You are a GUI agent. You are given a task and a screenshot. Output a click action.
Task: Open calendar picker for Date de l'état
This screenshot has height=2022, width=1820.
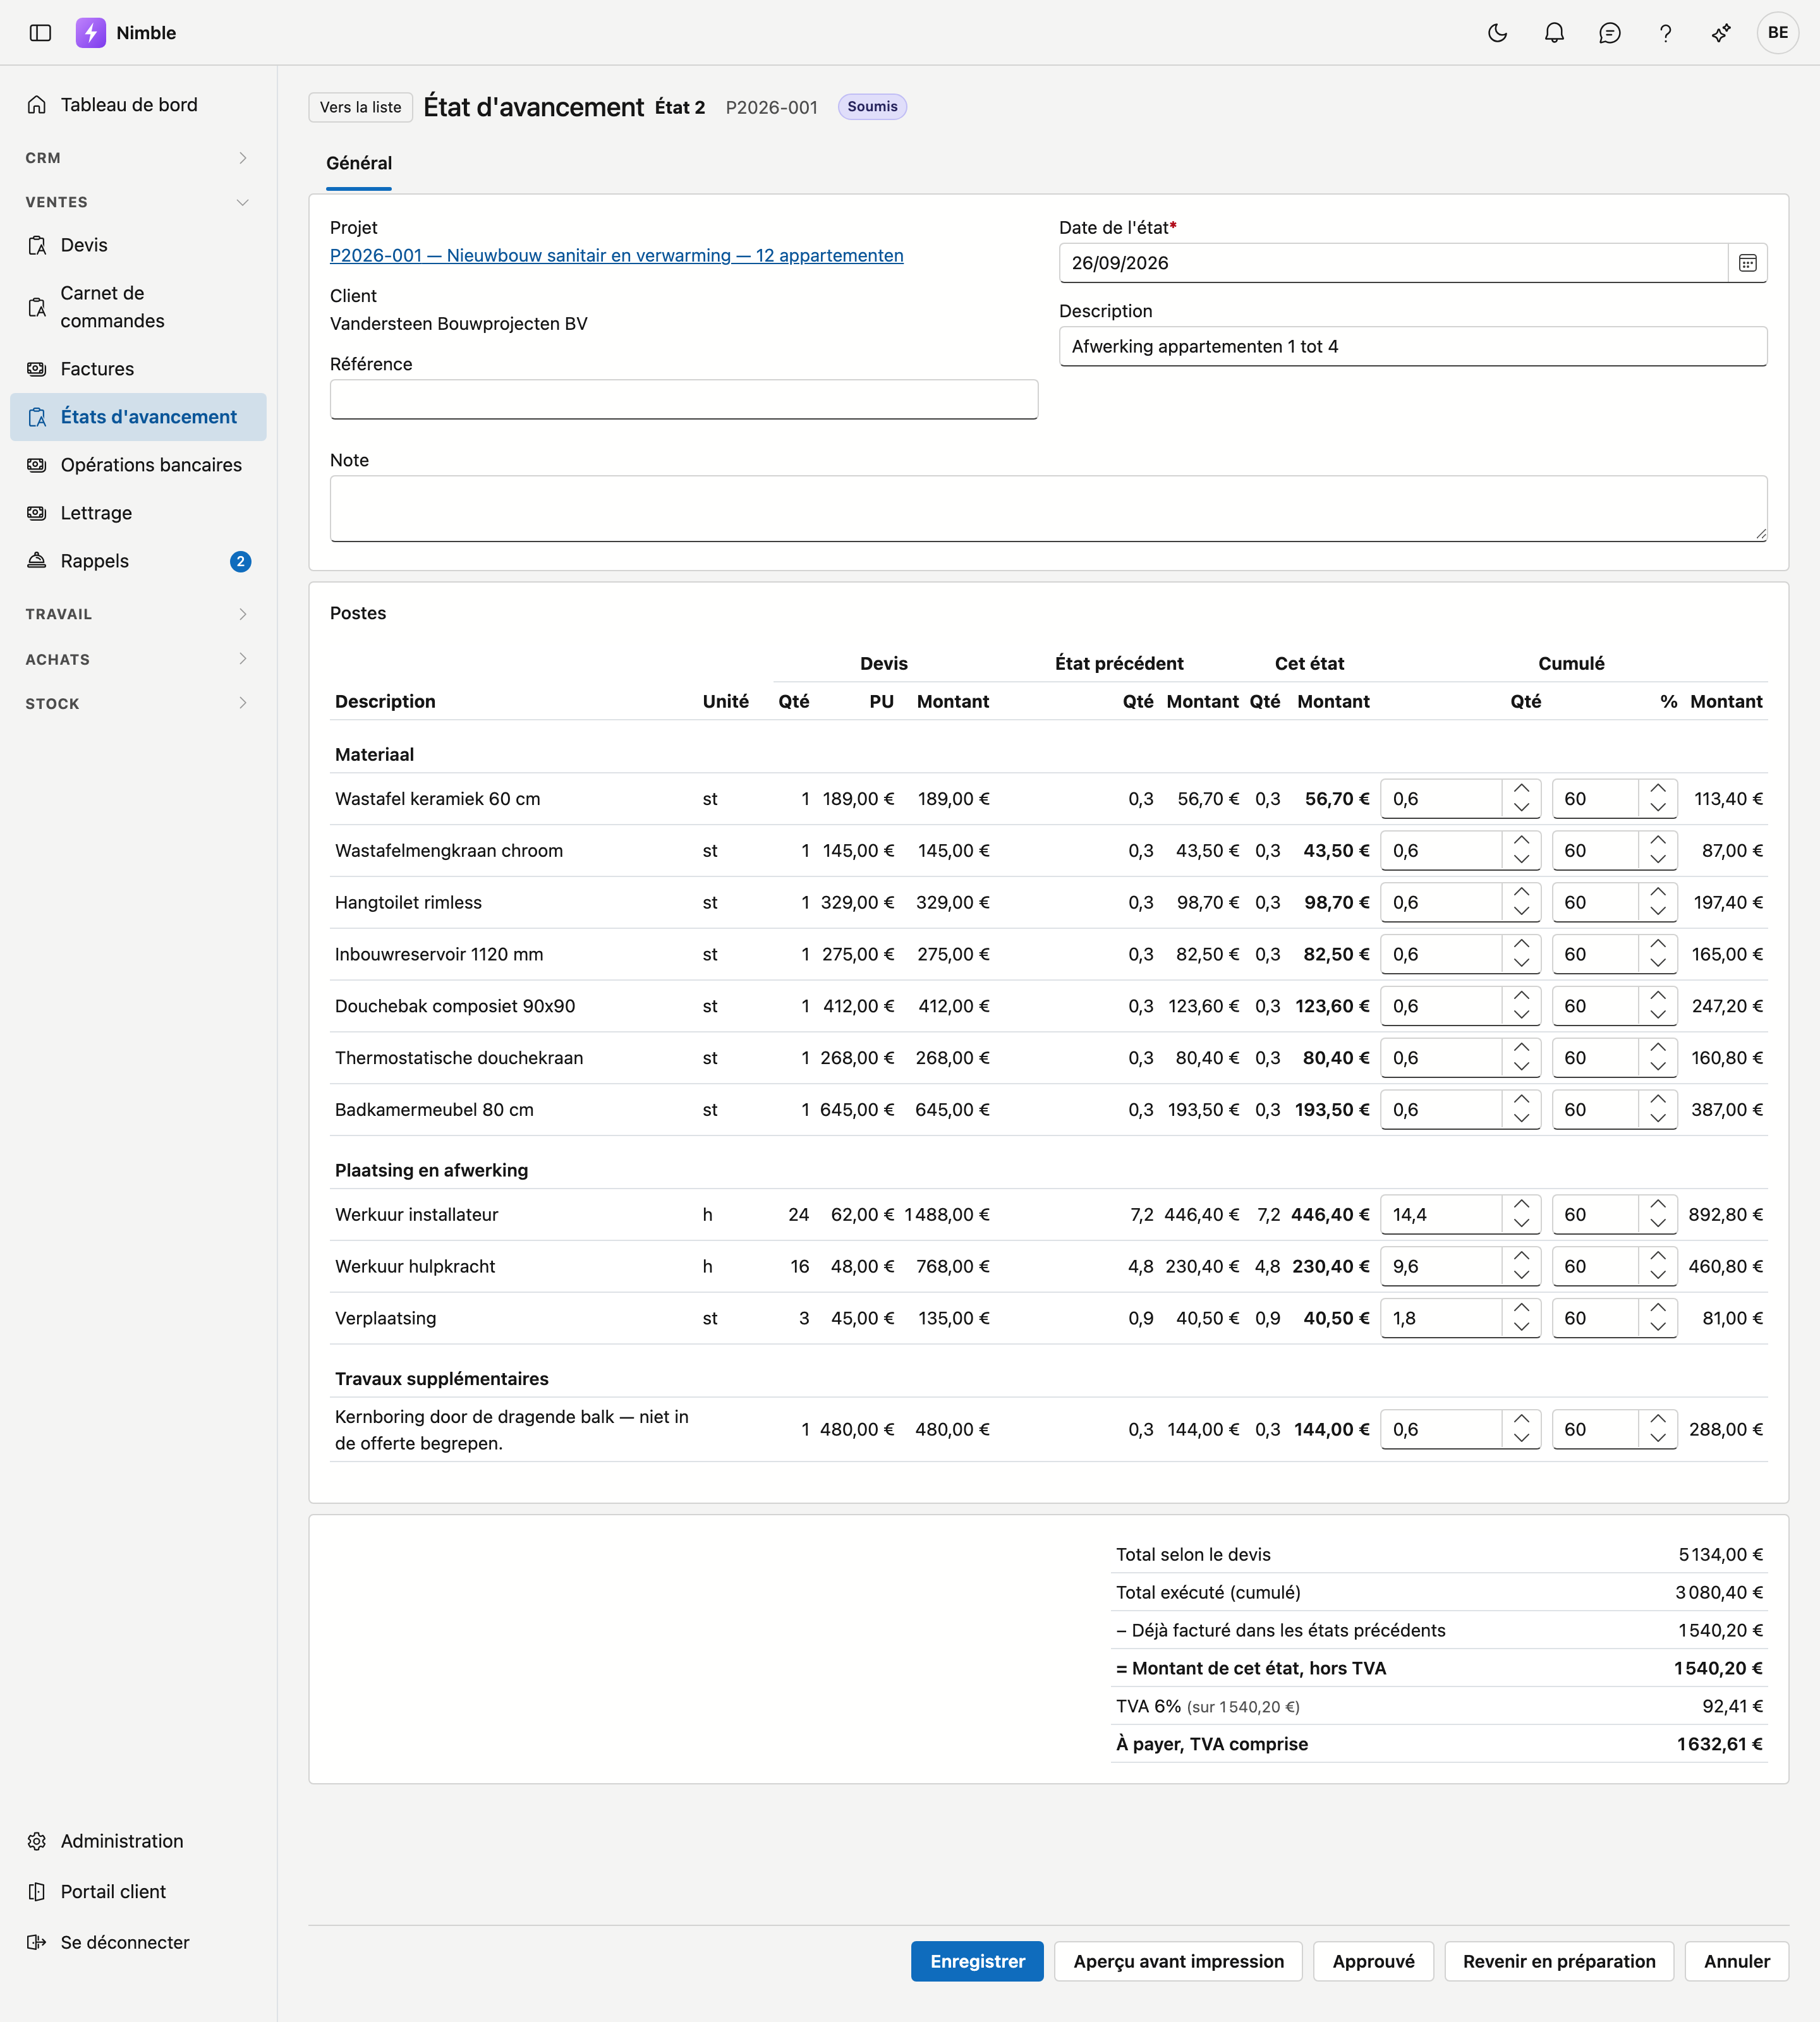point(1747,263)
